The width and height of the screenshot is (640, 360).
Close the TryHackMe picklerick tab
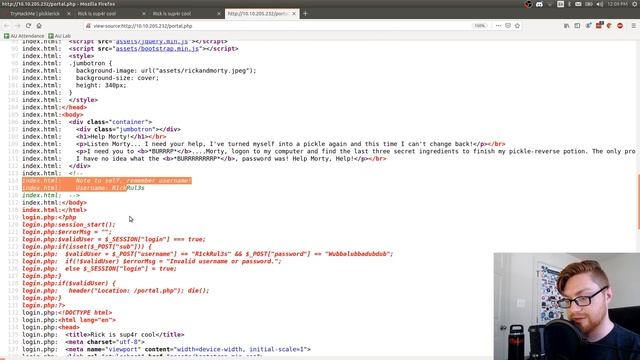coord(68,13)
